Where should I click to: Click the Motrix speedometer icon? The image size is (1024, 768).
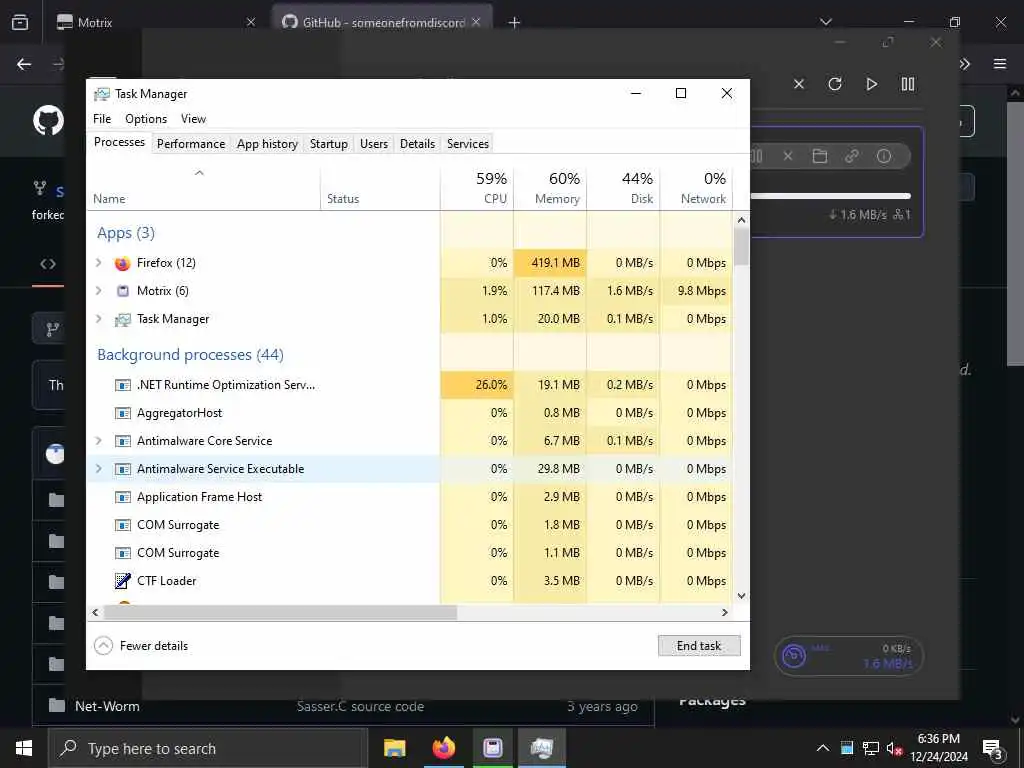point(793,656)
